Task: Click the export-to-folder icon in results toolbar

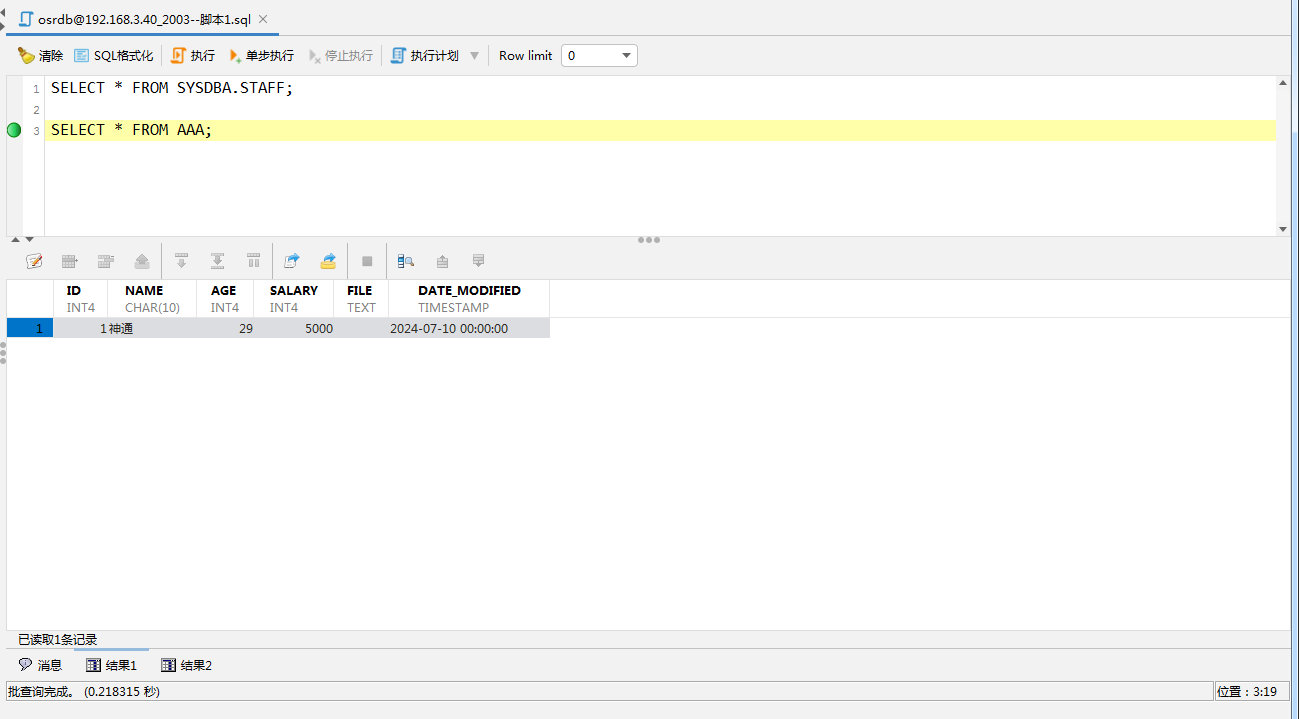Action: coord(328,261)
